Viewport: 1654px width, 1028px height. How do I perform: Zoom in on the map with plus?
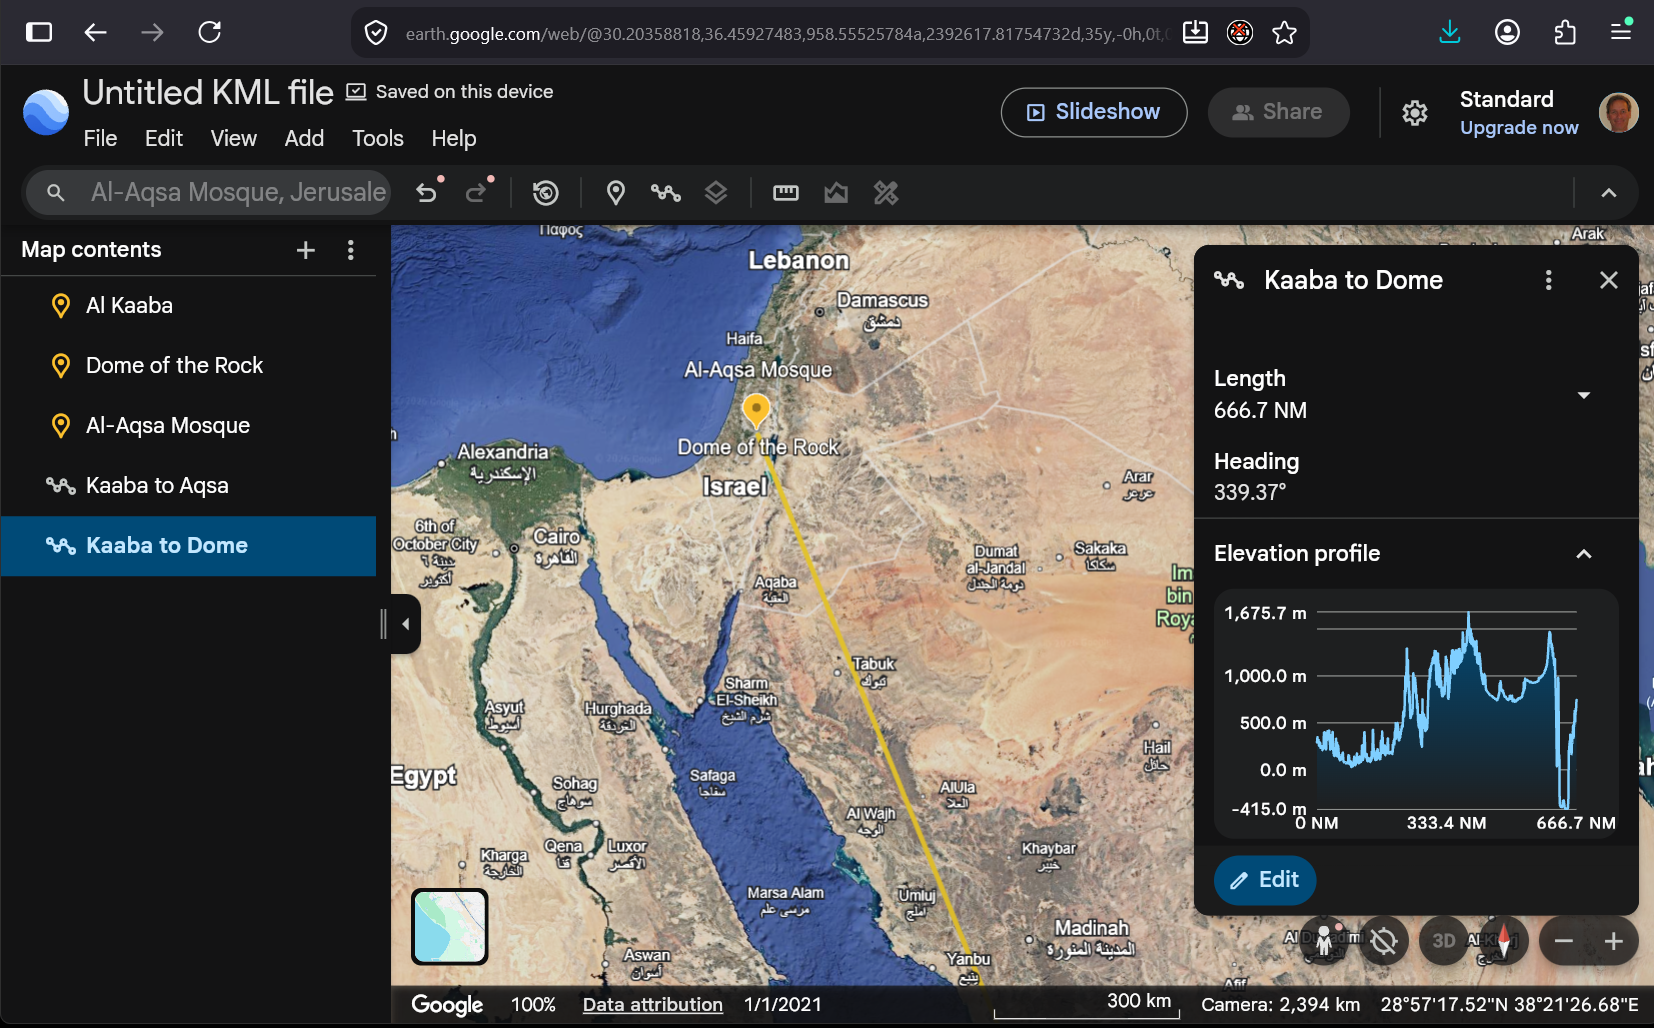click(1614, 941)
